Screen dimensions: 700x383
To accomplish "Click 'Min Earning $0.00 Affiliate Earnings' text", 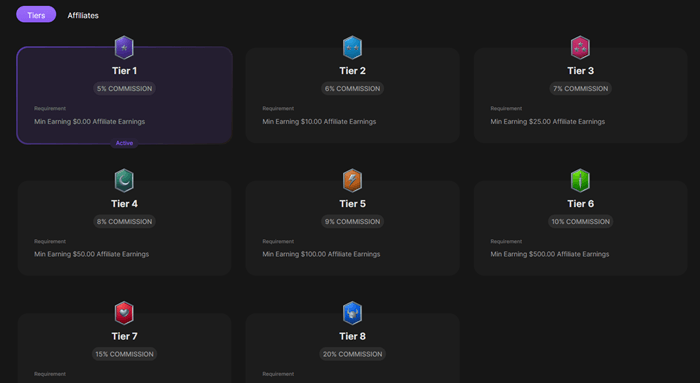I will click(x=89, y=121).
